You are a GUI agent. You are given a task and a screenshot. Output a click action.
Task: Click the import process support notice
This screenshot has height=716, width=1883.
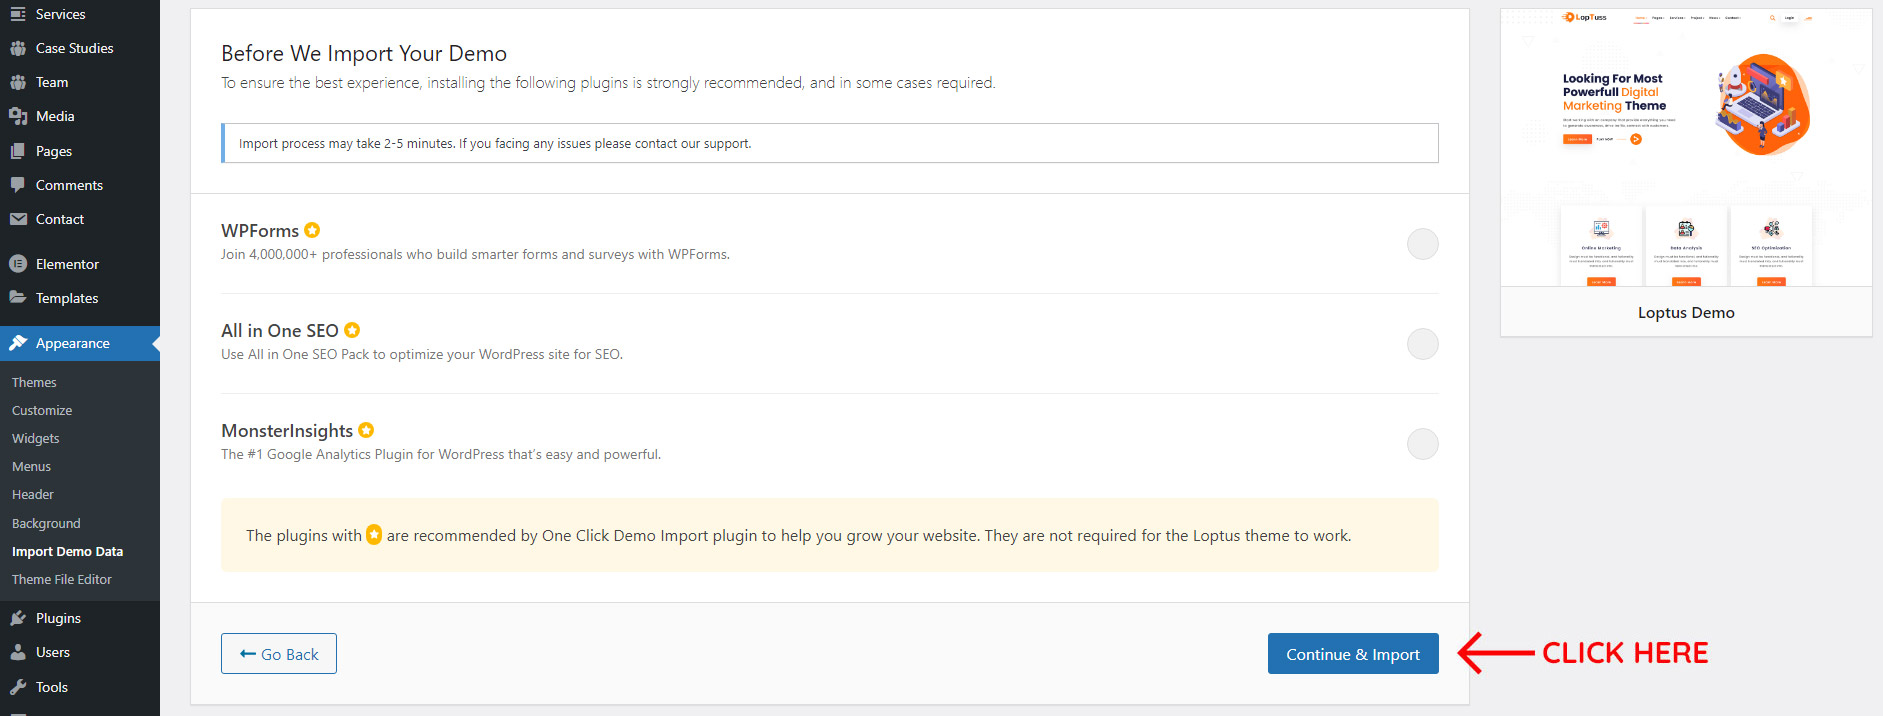pyautogui.click(x=830, y=143)
